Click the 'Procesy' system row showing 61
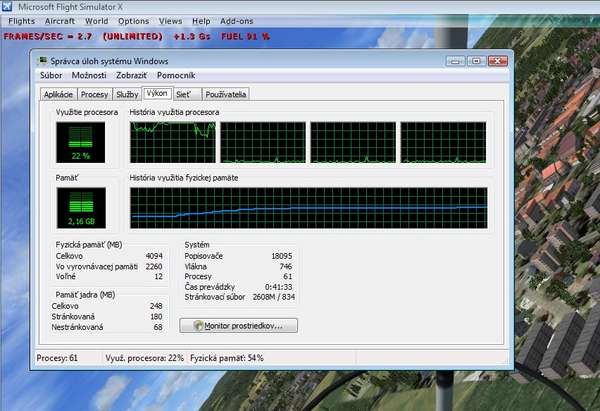This screenshot has height=411, width=600. (238, 276)
